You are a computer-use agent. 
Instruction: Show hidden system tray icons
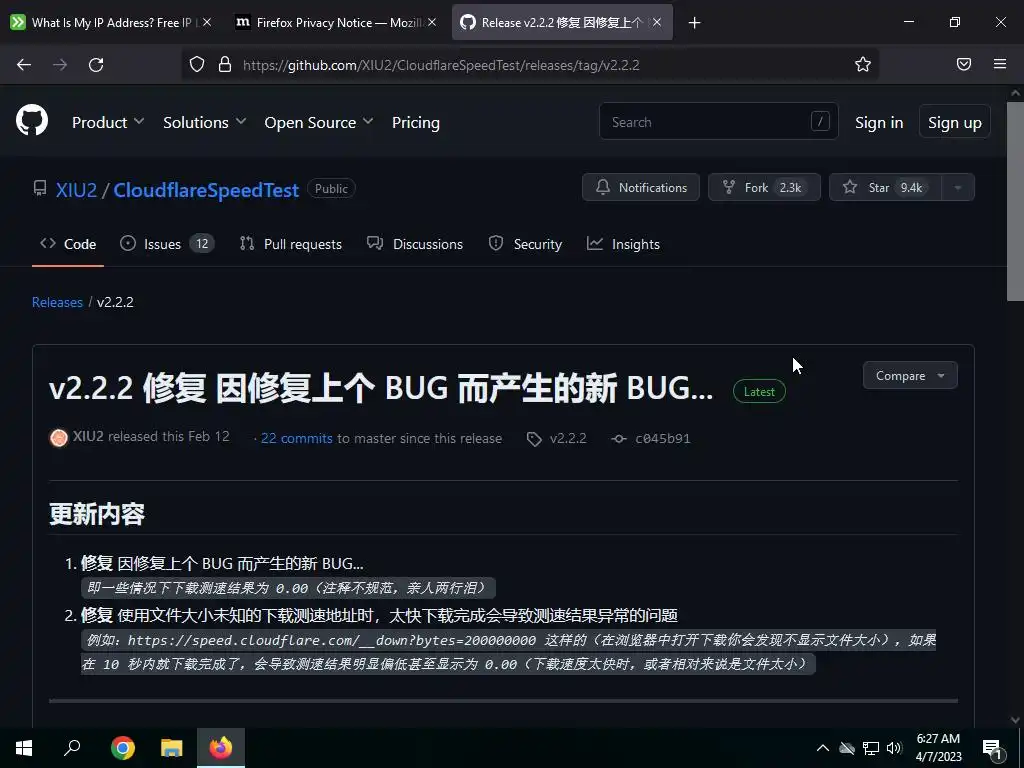[x=823, y=748]
